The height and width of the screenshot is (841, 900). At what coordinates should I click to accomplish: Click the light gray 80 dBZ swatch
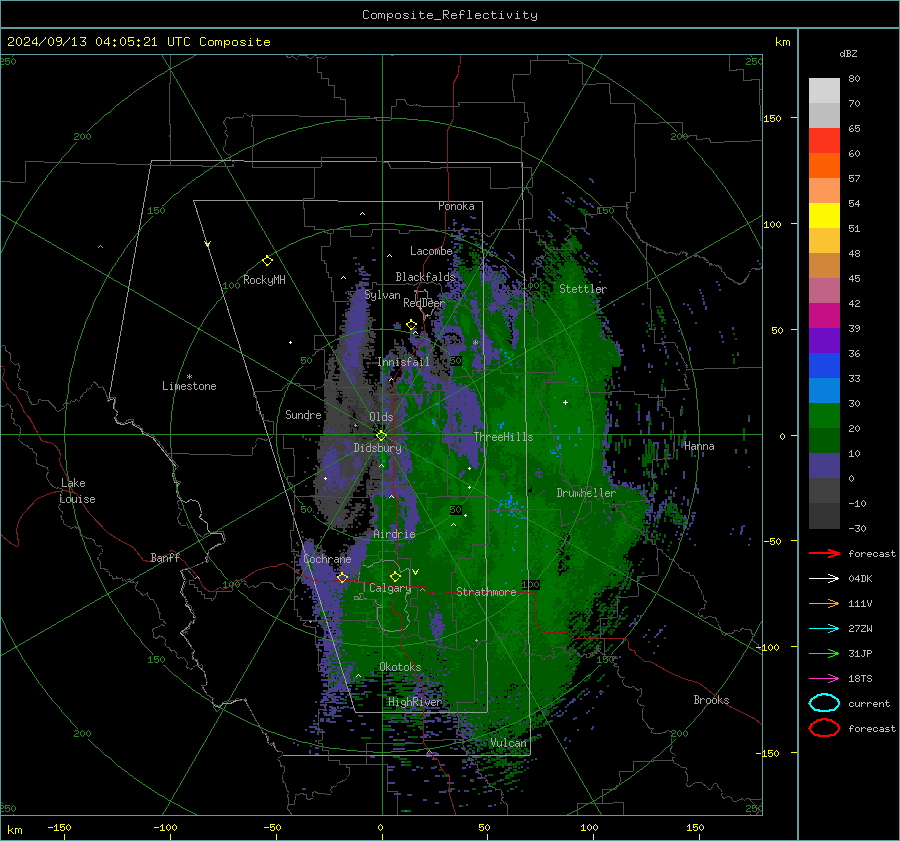824,90
